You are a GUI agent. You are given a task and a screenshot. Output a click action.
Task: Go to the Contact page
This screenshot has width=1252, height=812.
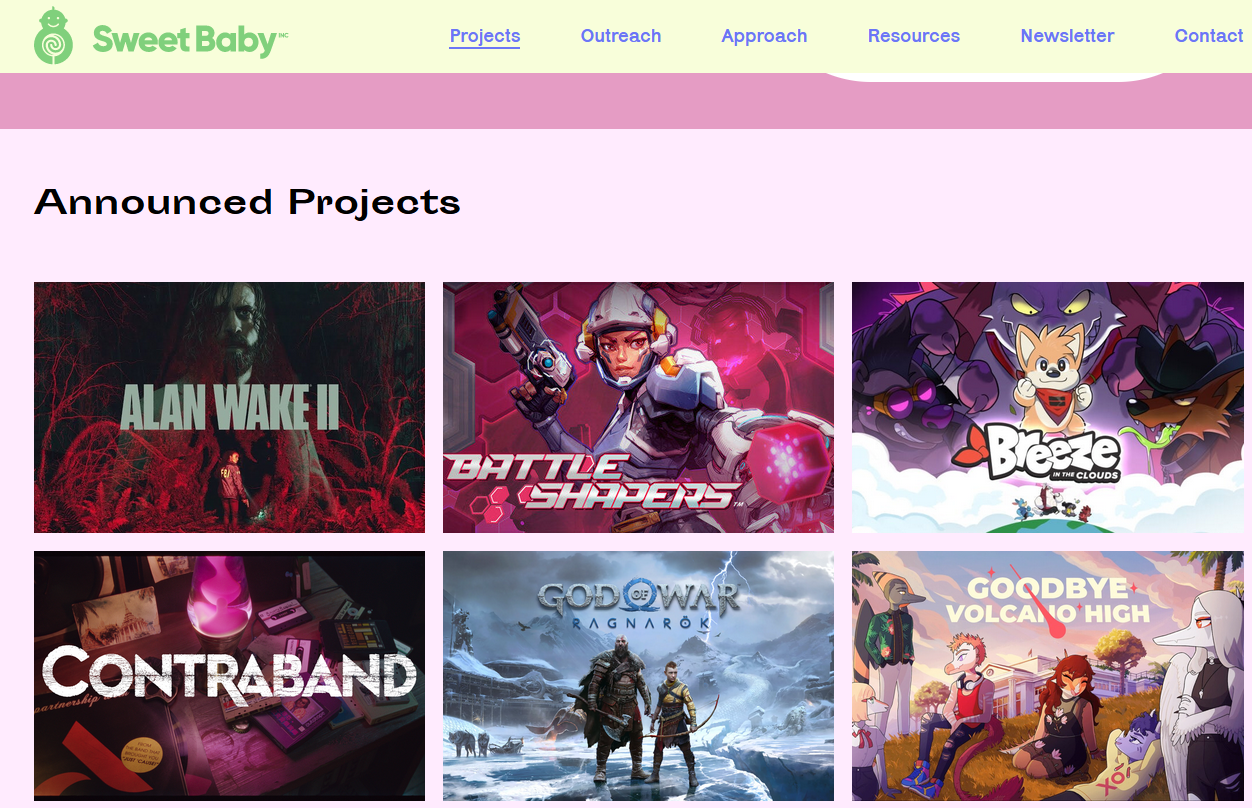pos(1209,36)
